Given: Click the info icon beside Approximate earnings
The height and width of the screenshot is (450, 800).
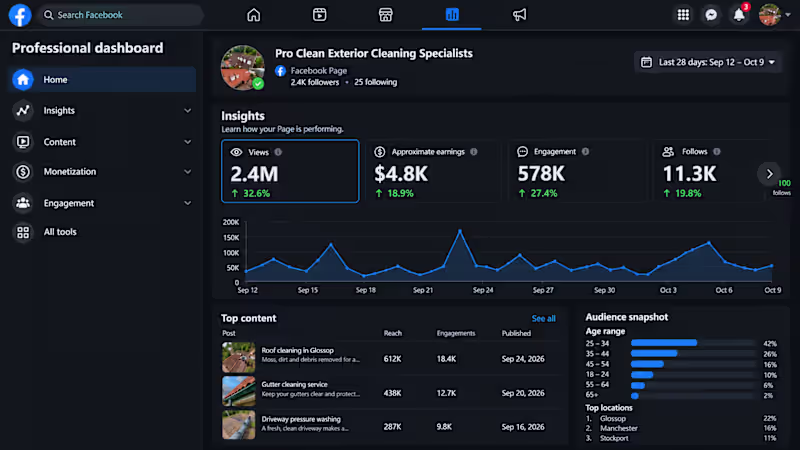Looking at the screenshot, I should (x=473, y=152).
